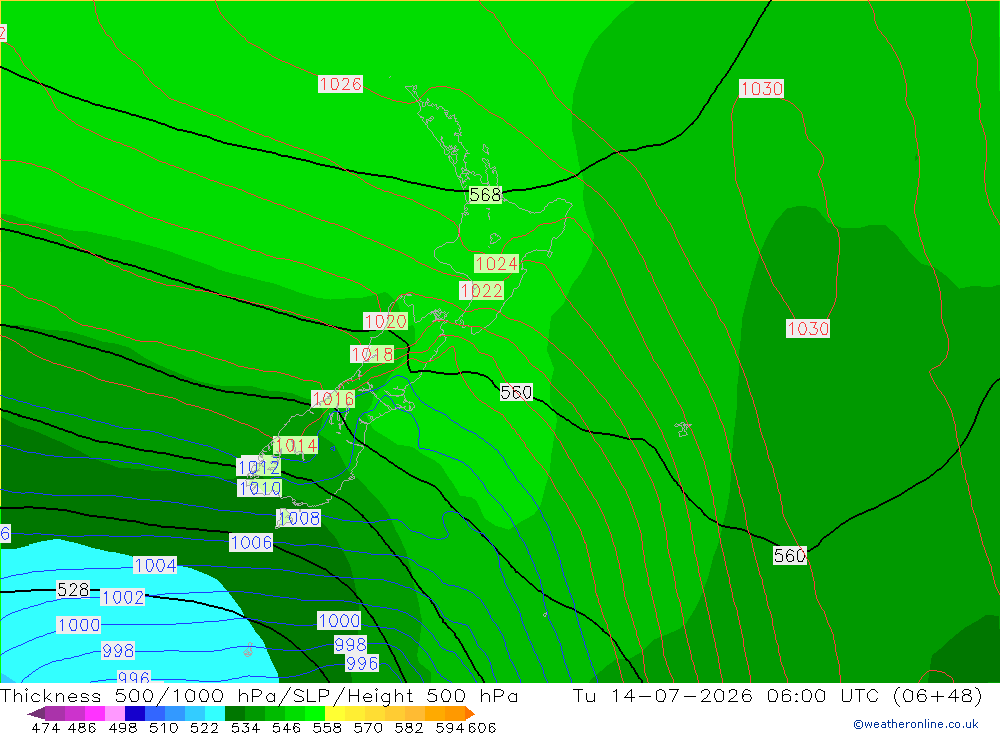Click the forecast date 'Tu 14-07-2026 06:00 UTC'
Image resolution: width=1000 pixels, height=733 pixels.
[x=726, y=695]
